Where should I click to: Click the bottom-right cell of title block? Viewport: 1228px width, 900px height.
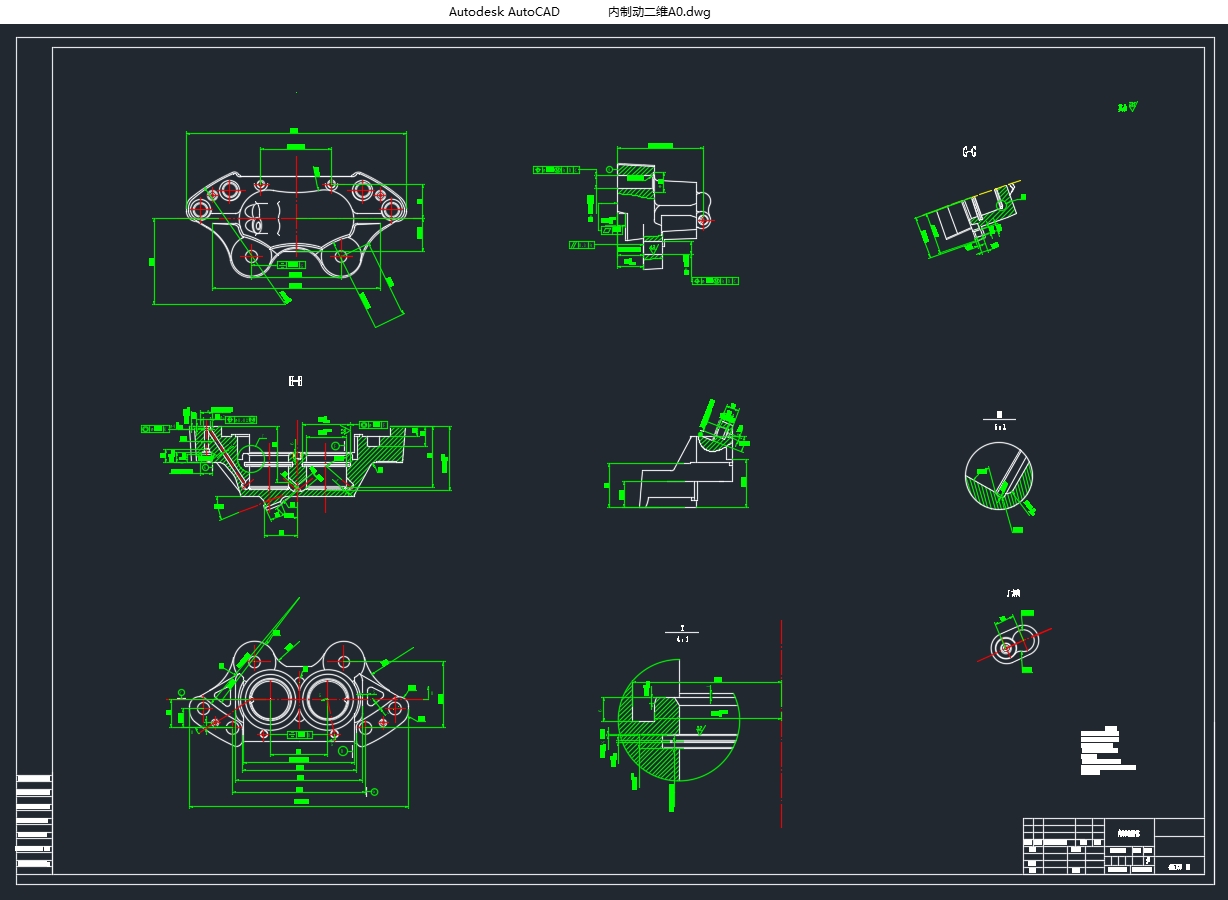[1179, 866]
